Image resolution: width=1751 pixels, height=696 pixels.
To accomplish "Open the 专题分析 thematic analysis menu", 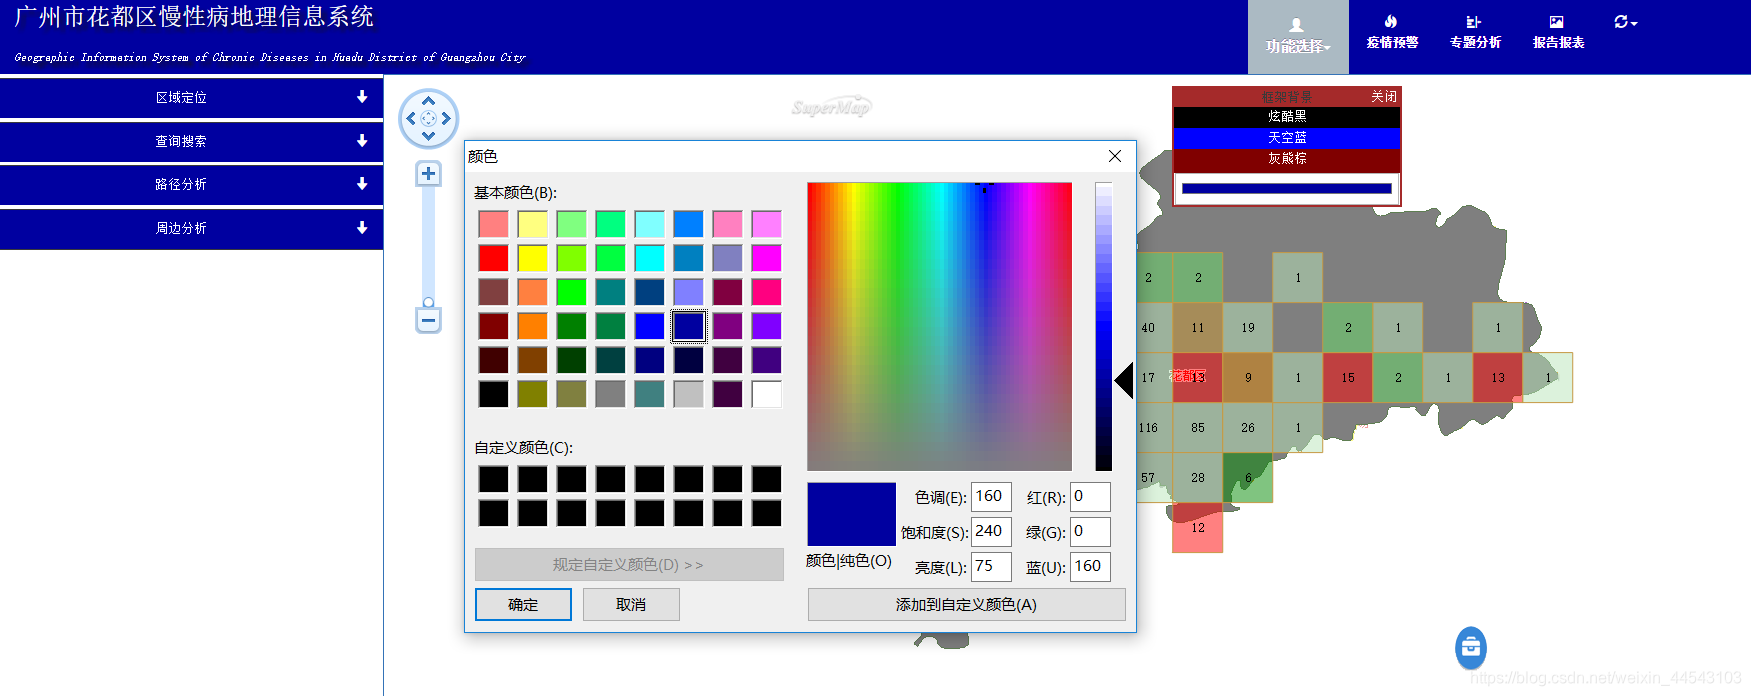I will [x=1475, y=33].
